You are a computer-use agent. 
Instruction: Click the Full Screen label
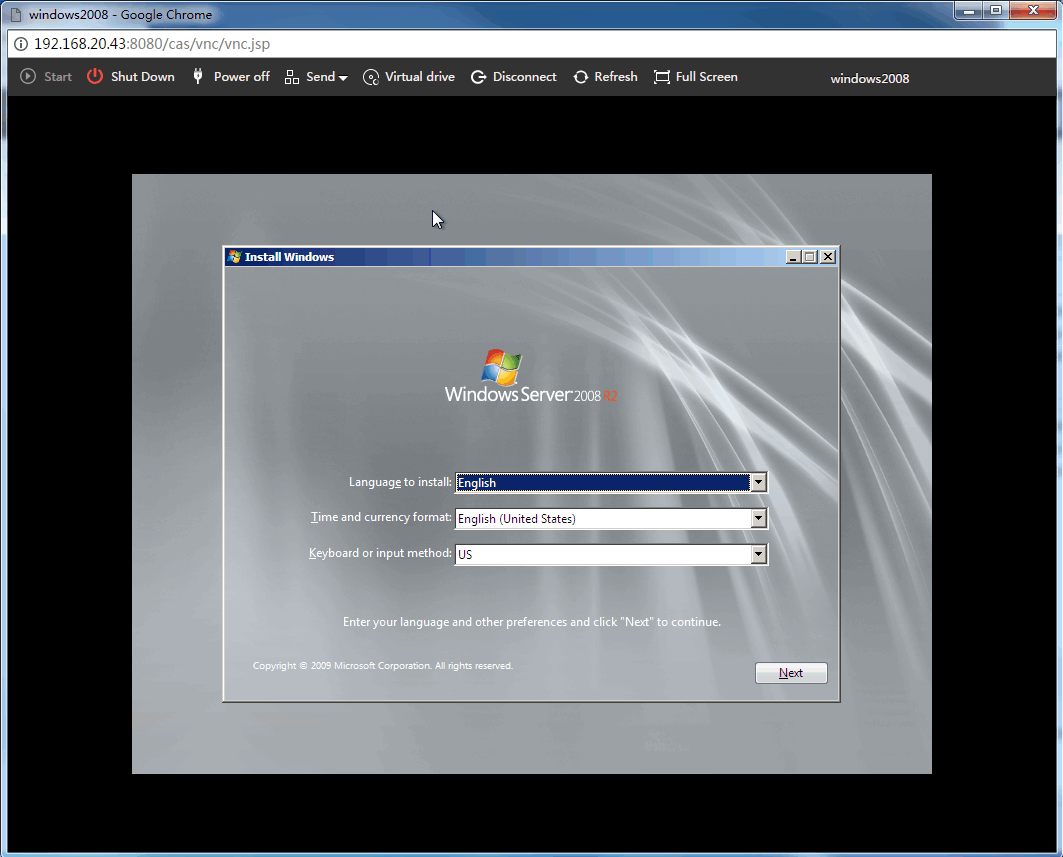tap(706, 77)
